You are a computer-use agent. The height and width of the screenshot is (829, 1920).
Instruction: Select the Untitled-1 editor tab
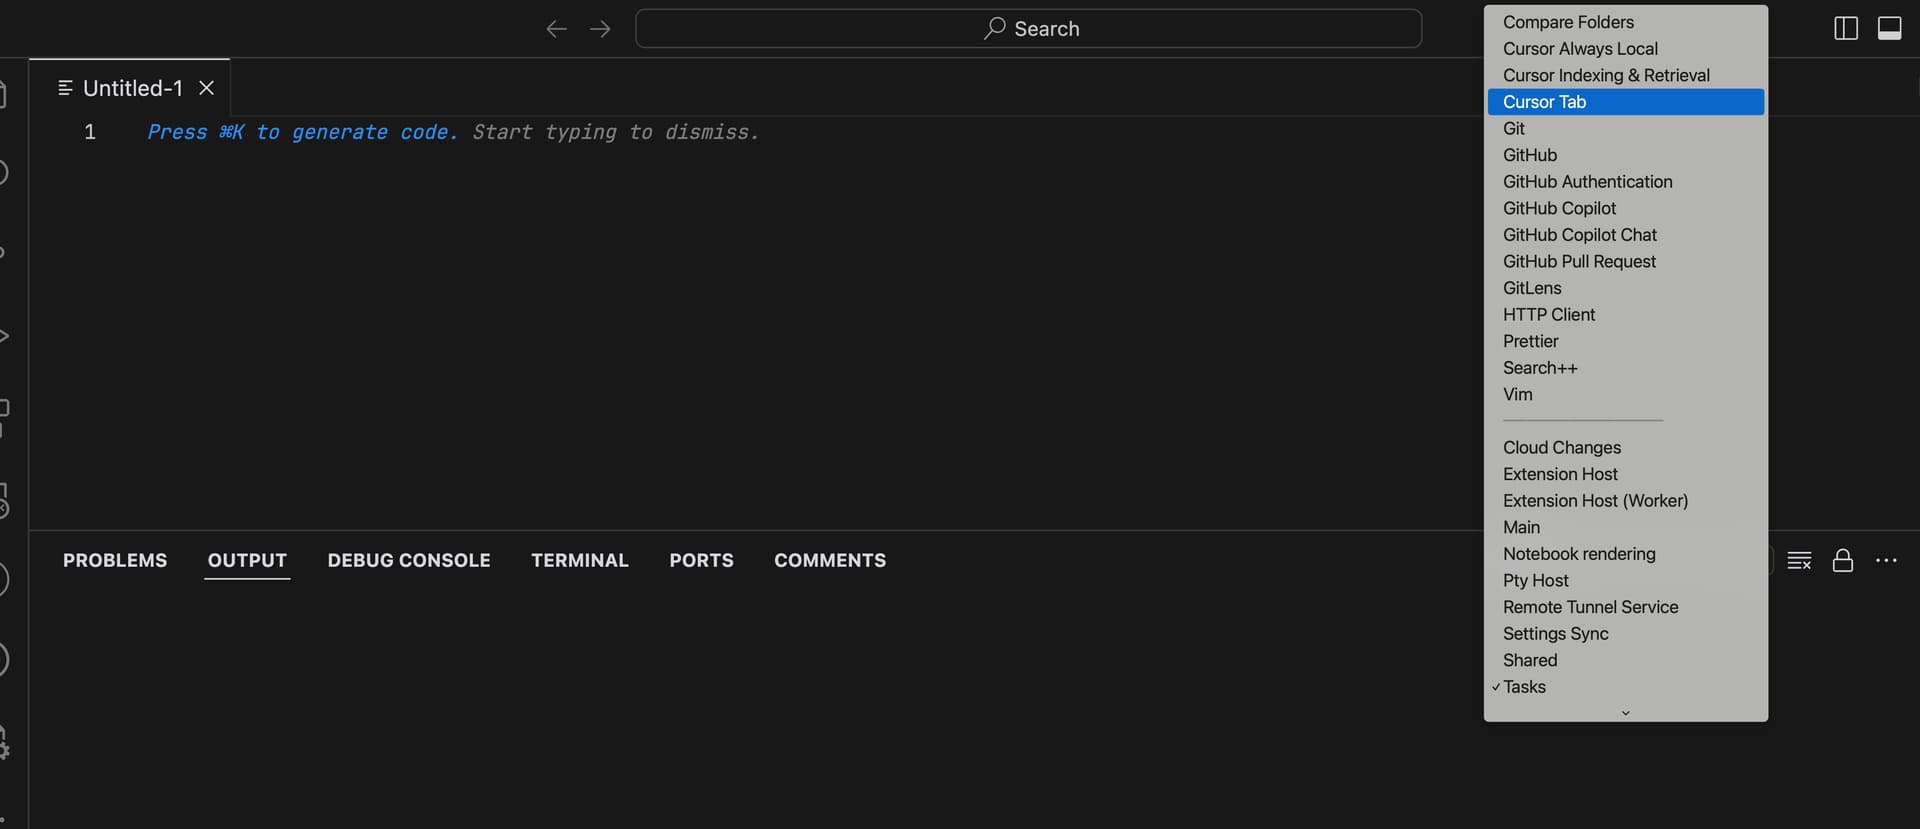click(x=131, y=88)
